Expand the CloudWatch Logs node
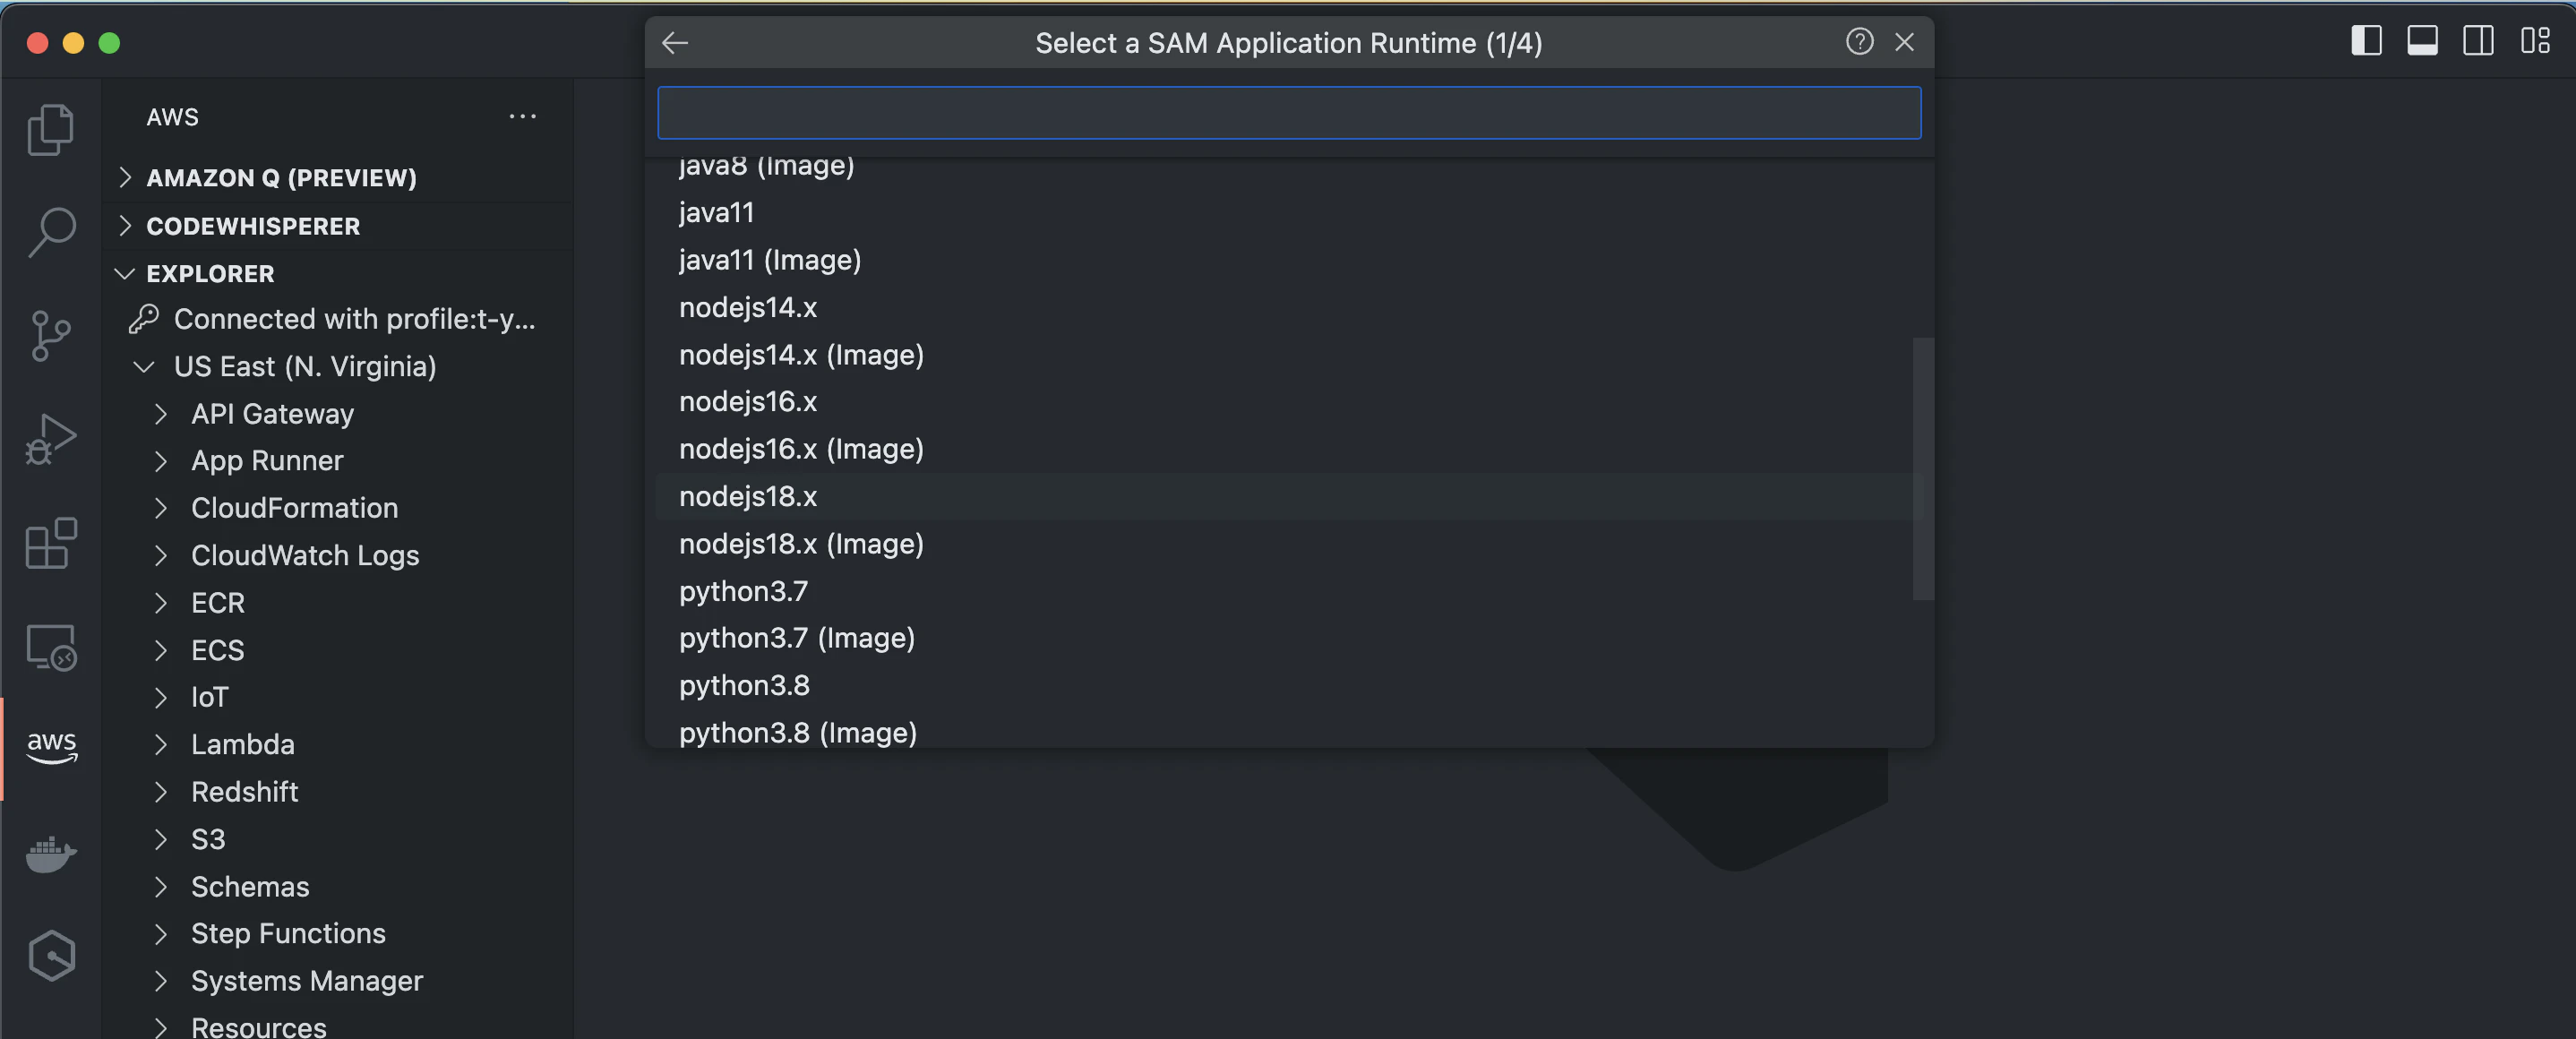Image resolution: width=2576 pixels, height=1039 pixels. point(161,556)
